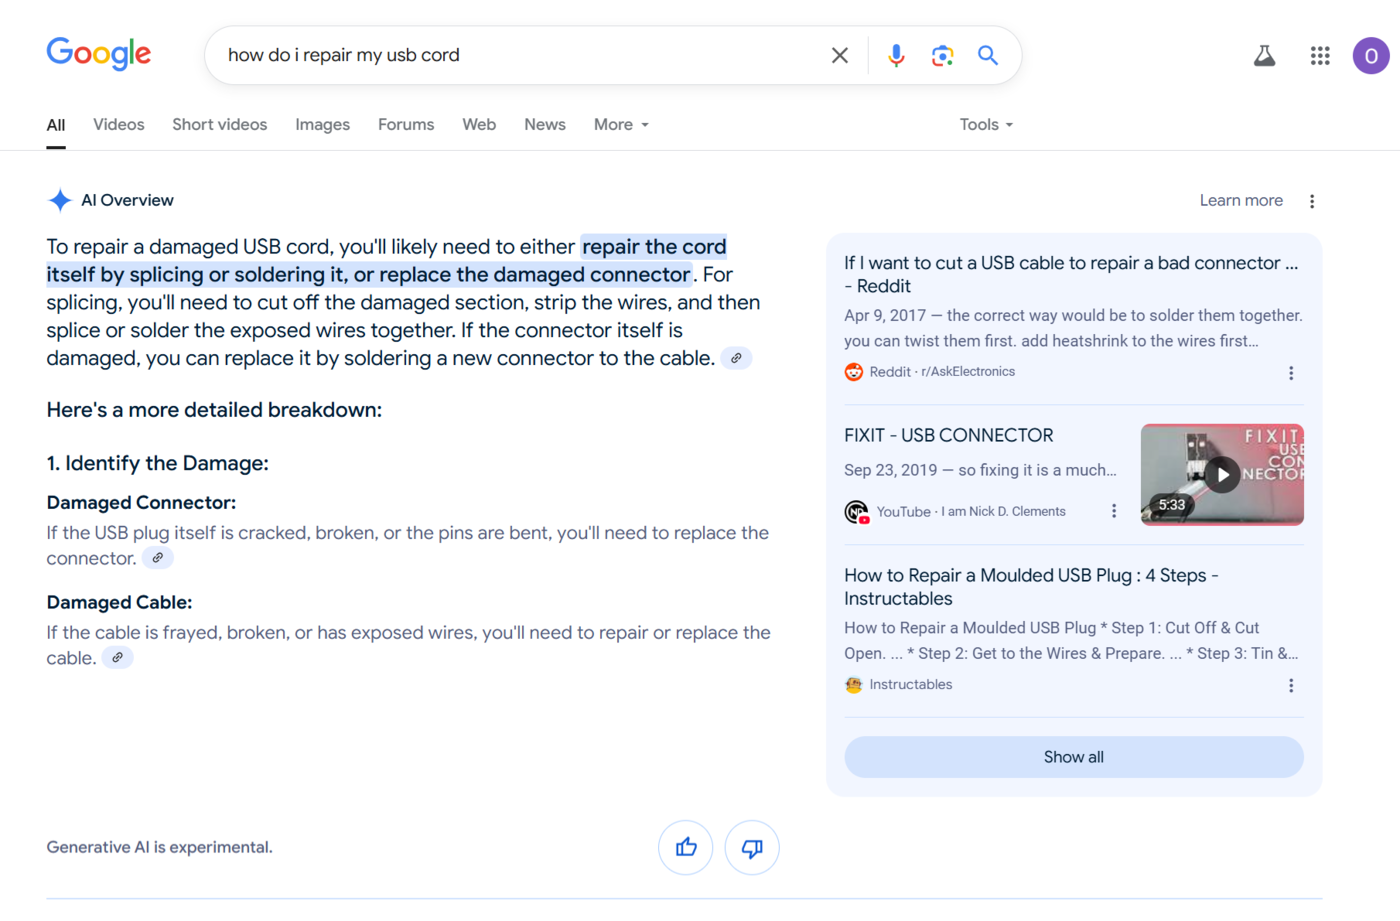
Task: Switch to the Videos tab
Action: pos(119,125)
